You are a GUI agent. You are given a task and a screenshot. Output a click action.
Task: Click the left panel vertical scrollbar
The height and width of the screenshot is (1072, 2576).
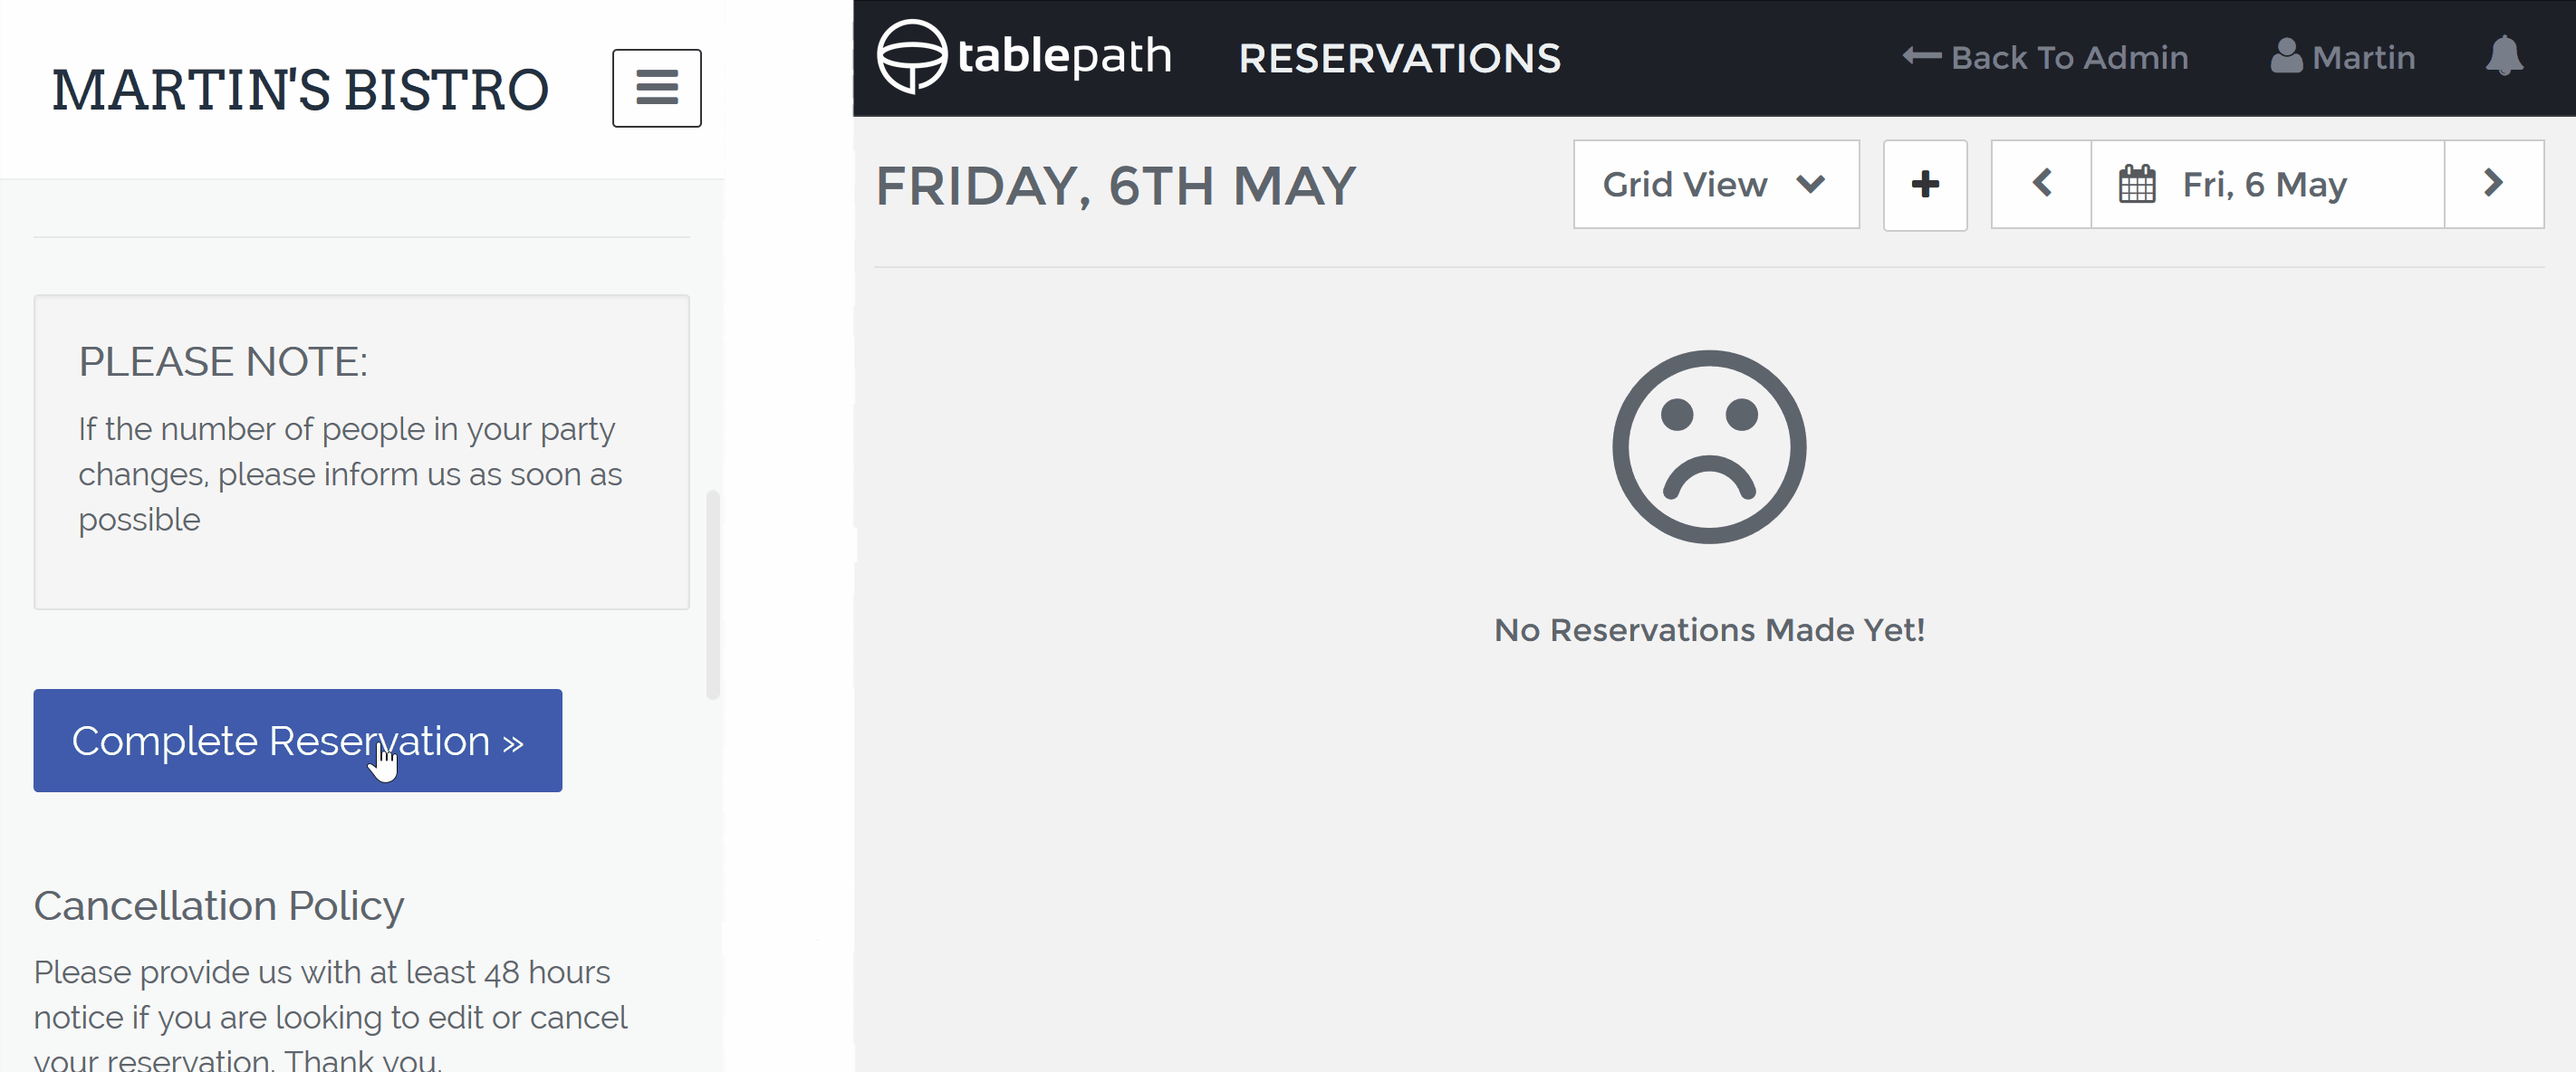pyautogui.click(x=713, y=594)
